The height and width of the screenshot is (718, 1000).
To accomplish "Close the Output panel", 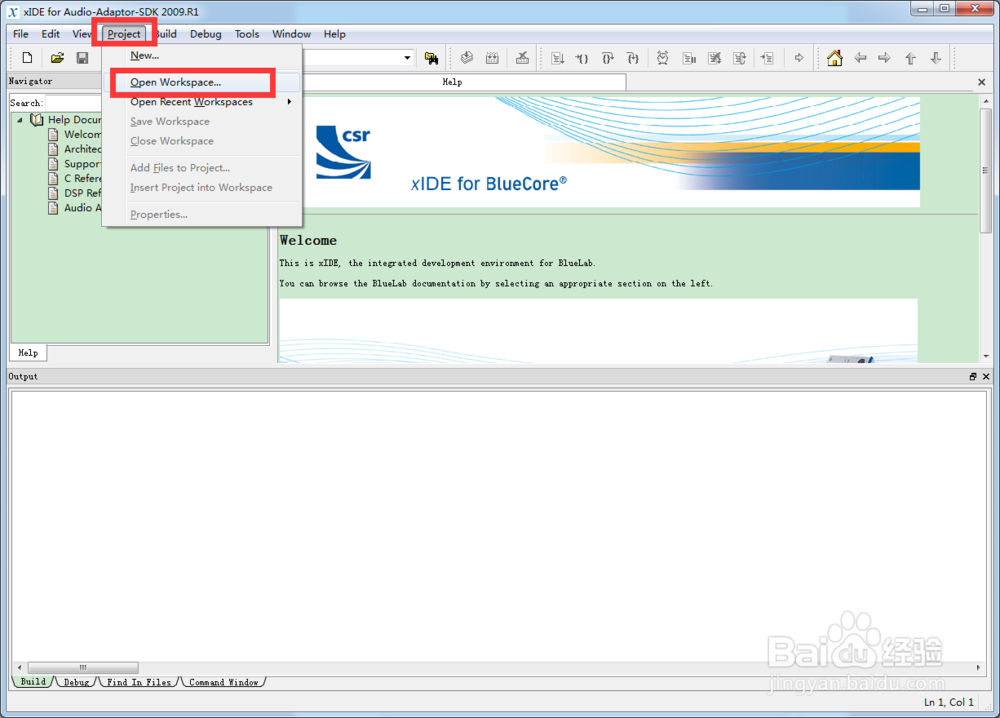I will pyautogui.click(x=986, y=377).
